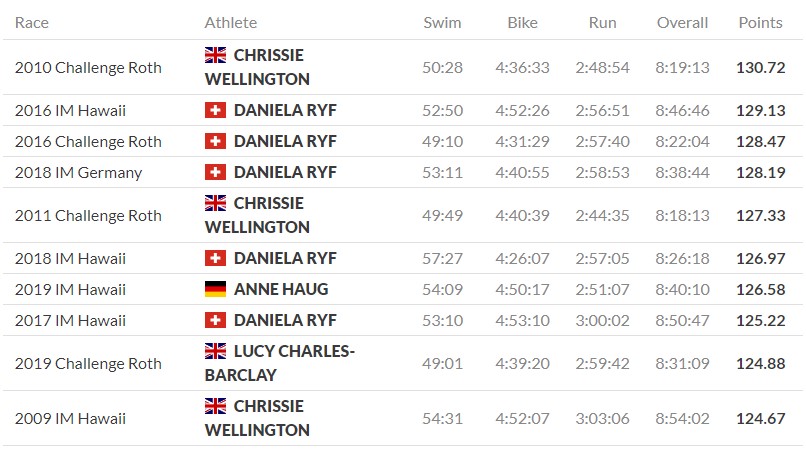Click Swiss flag in 2018 IM Germany row
Image resolution: width=806 pixels, height=449 pixels.
[215, 172]
